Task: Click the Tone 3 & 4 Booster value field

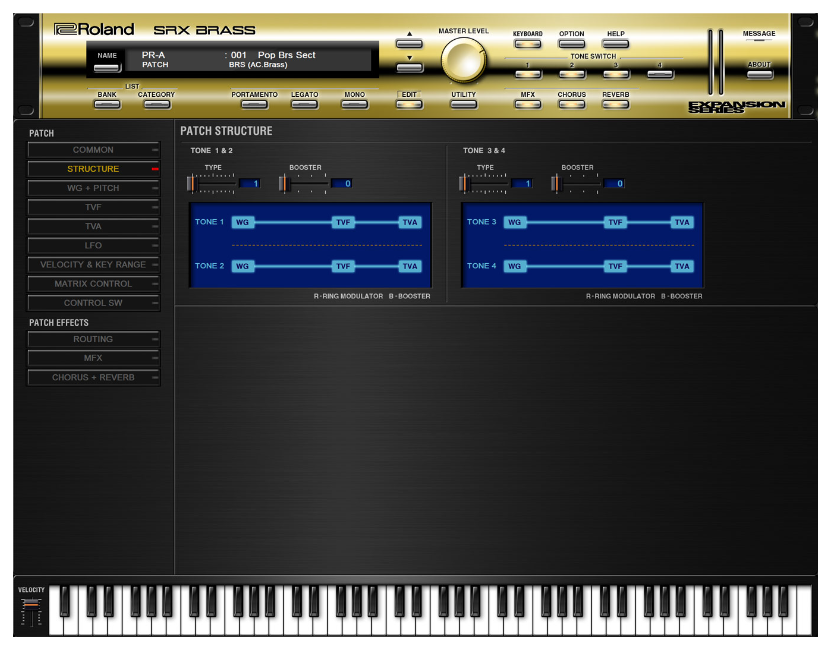Action: [614, 183]
